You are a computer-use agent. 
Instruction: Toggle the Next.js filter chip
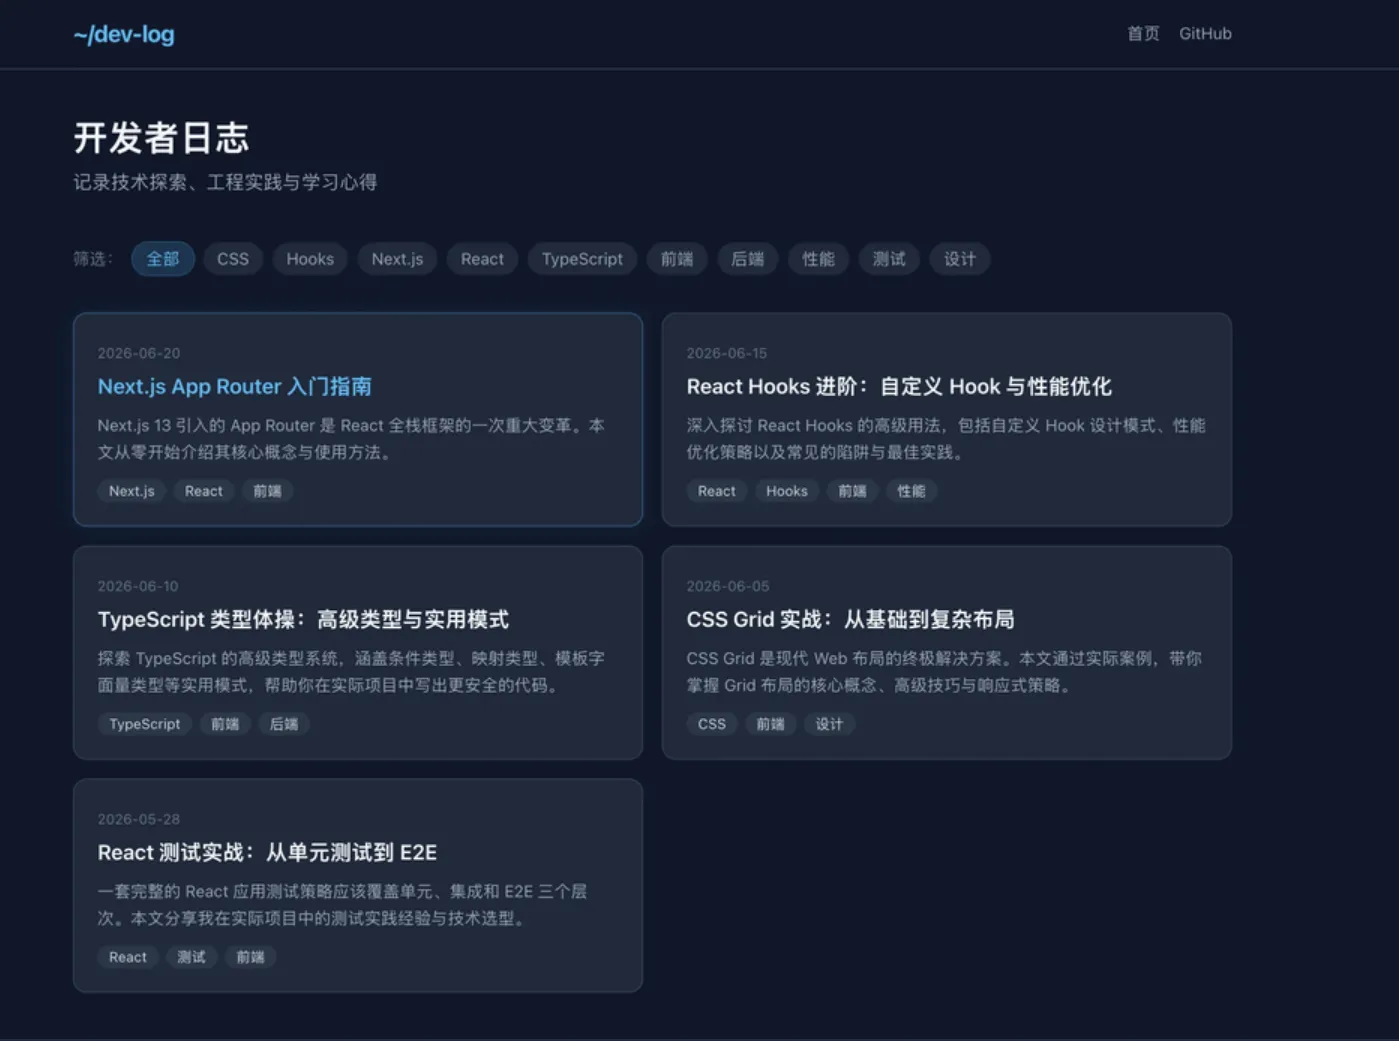coord(397,259)
